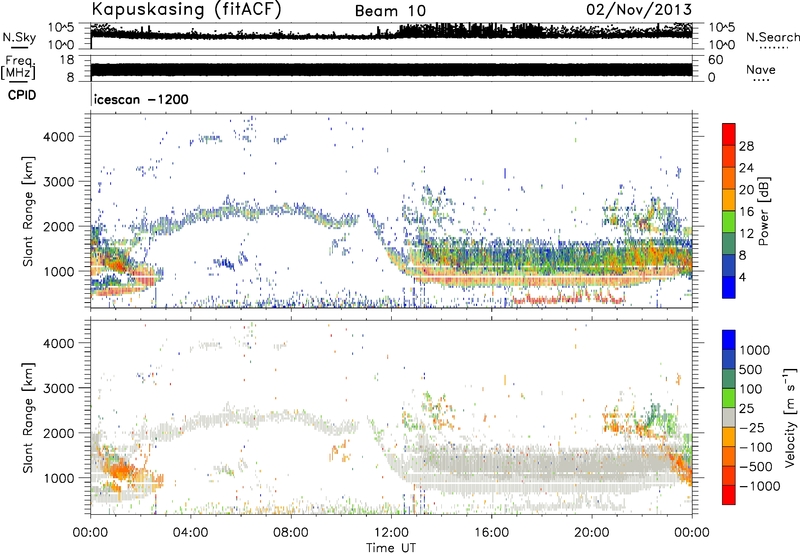Click the Velocity [m s⁻¹] colorbar
This screenshot has height=554, width=800.
(729, 417)
